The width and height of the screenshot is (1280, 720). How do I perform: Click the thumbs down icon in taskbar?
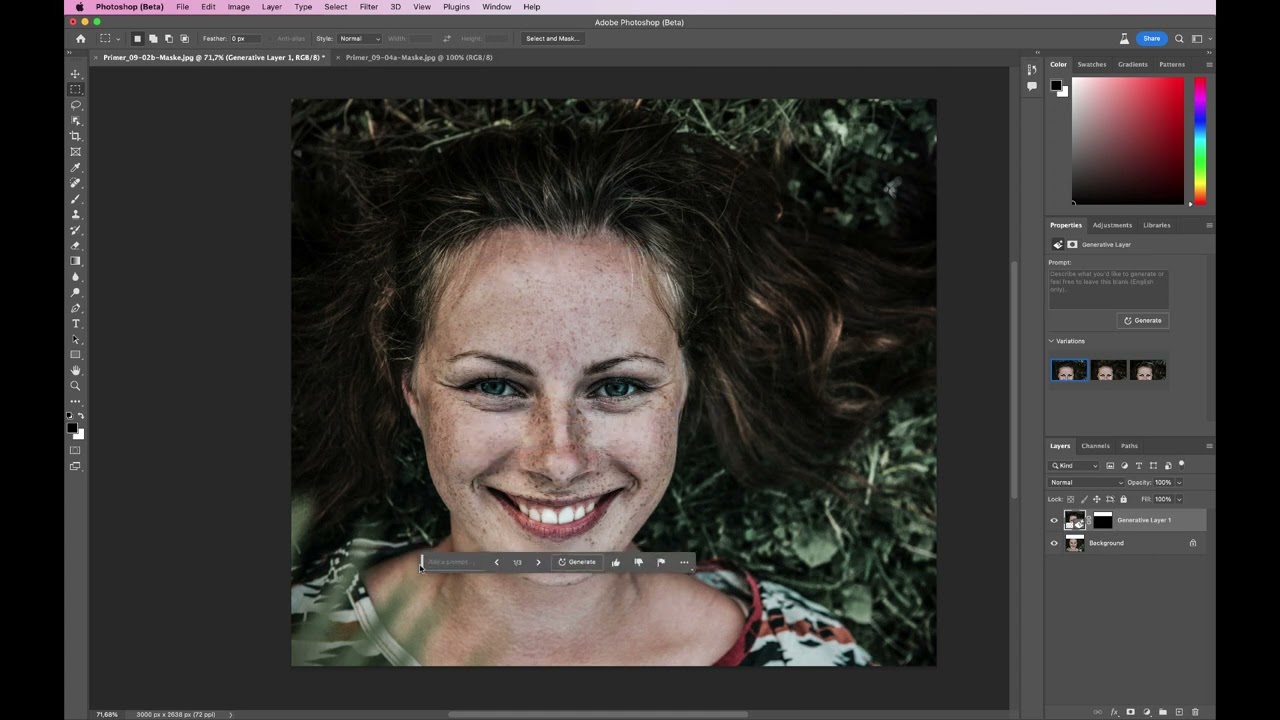coord(638,562)
